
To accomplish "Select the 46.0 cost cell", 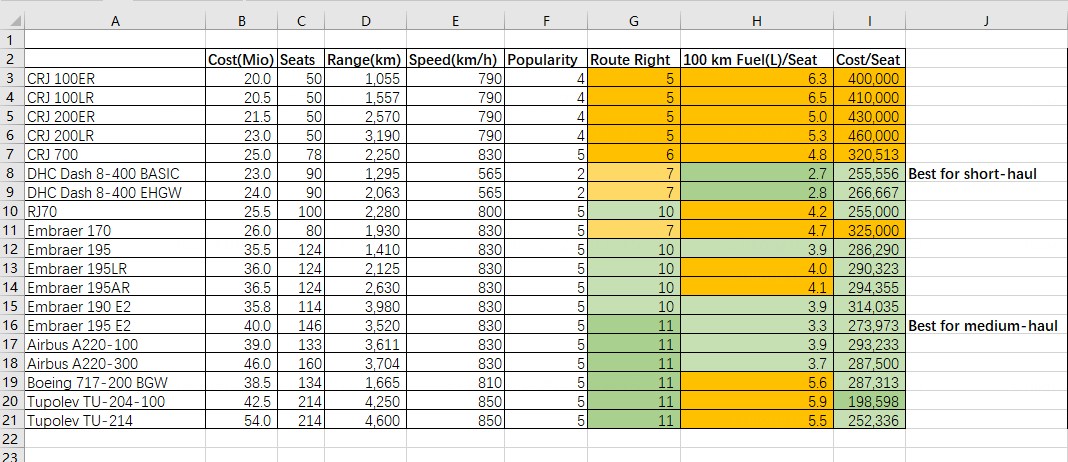I will coord(242,364).
